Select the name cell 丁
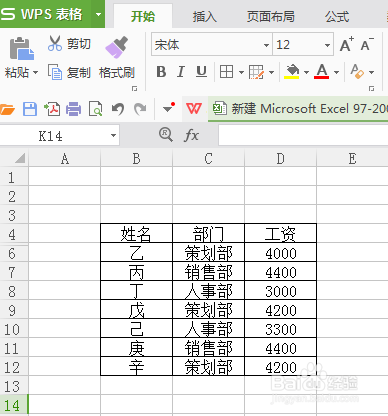 pyautogui.click(x=137, y=291)
